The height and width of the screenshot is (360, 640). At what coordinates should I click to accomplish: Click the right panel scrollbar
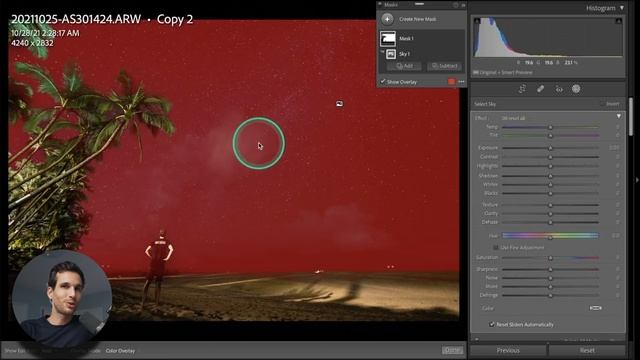[631, 116]
